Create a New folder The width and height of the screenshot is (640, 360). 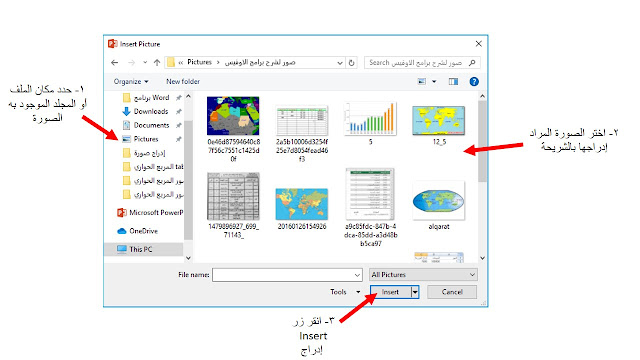coord(183,82)
